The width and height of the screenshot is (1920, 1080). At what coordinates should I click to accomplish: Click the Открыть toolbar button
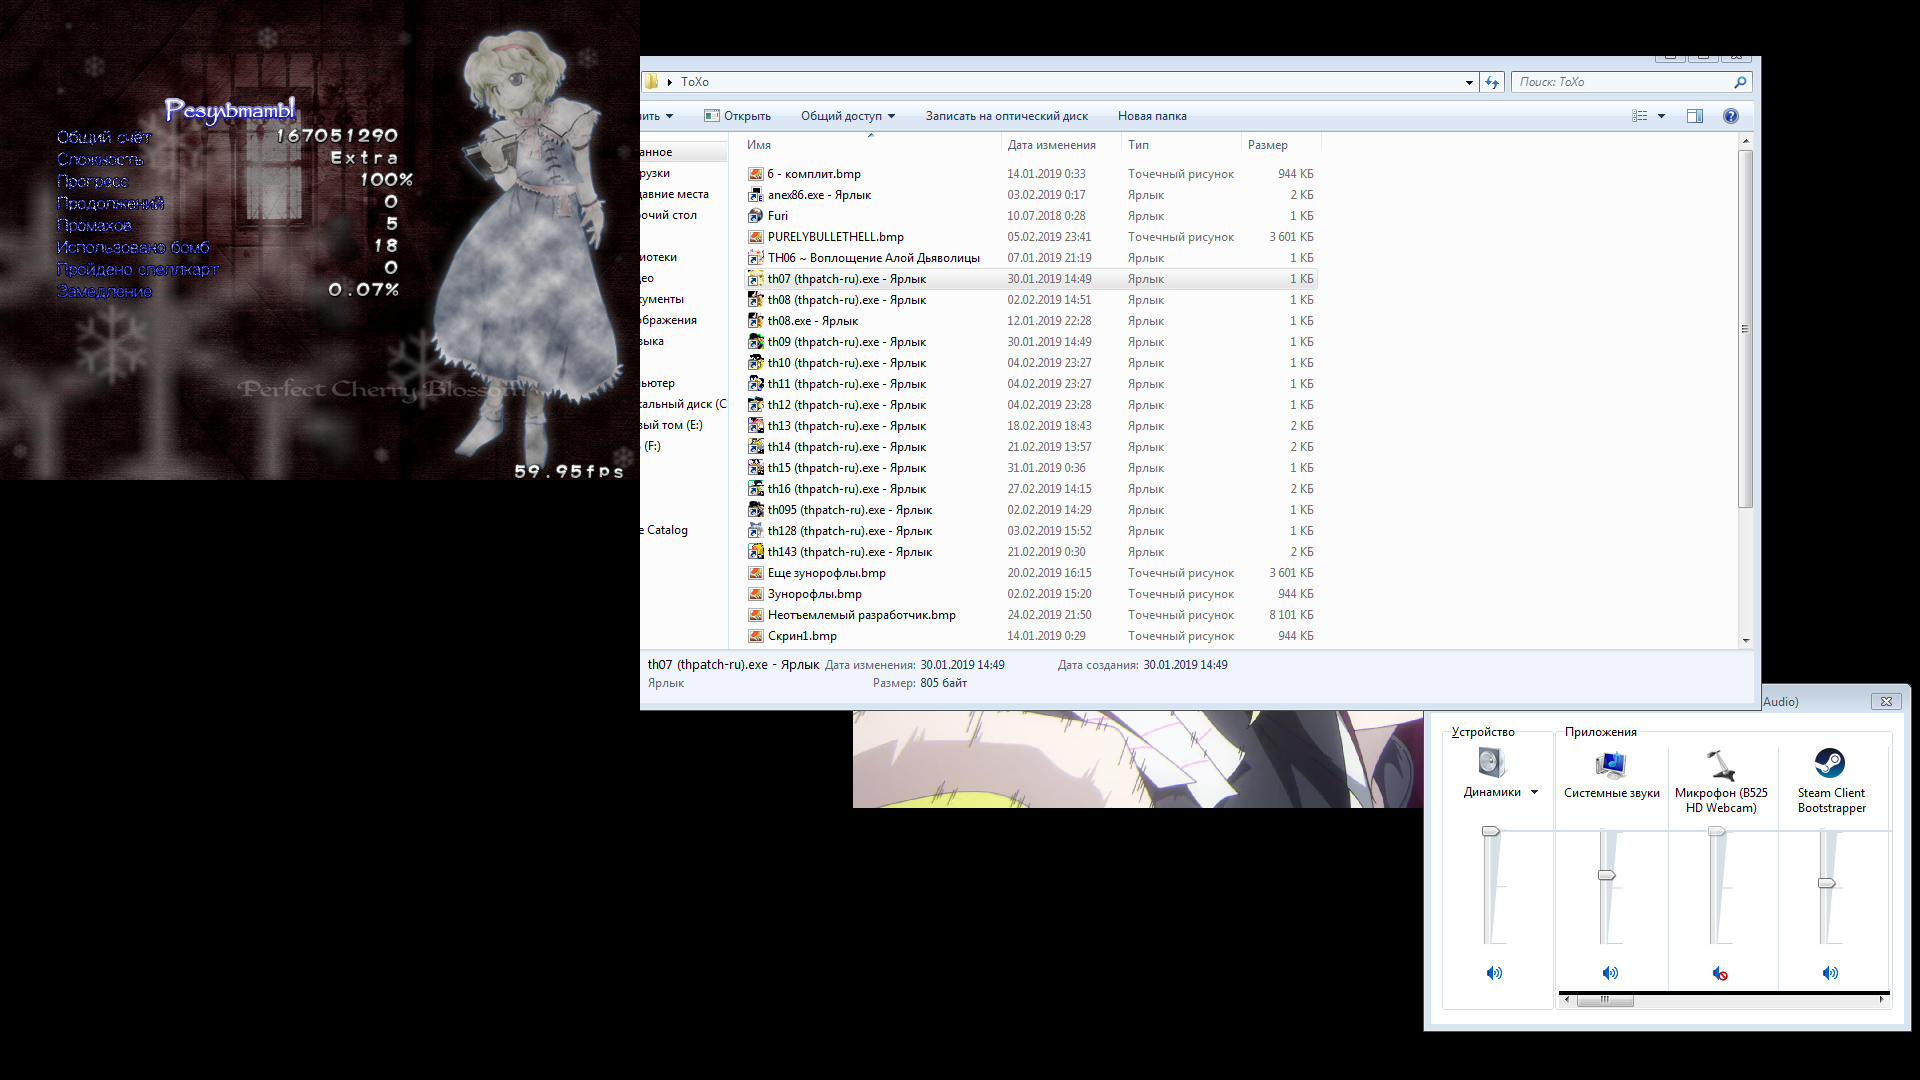[x=738, y=116]
